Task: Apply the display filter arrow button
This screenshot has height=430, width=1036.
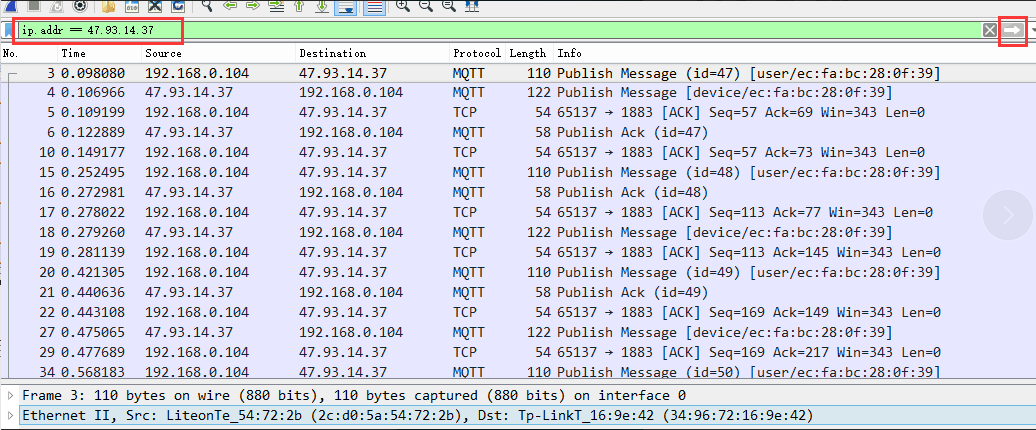Action: [x=1012, y=30]
